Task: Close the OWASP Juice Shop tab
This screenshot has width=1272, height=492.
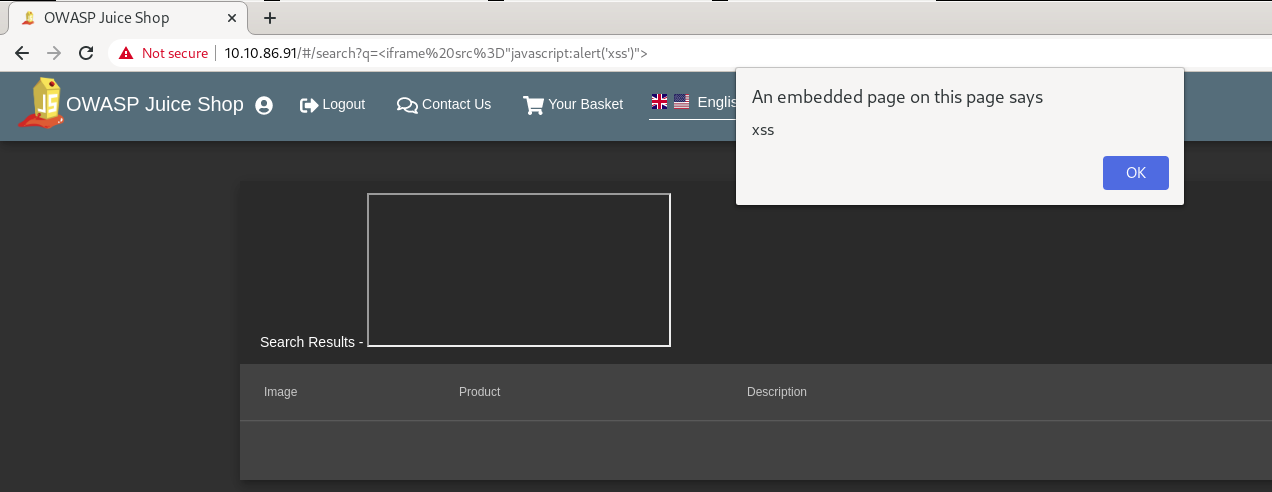Action: [233, 18]
